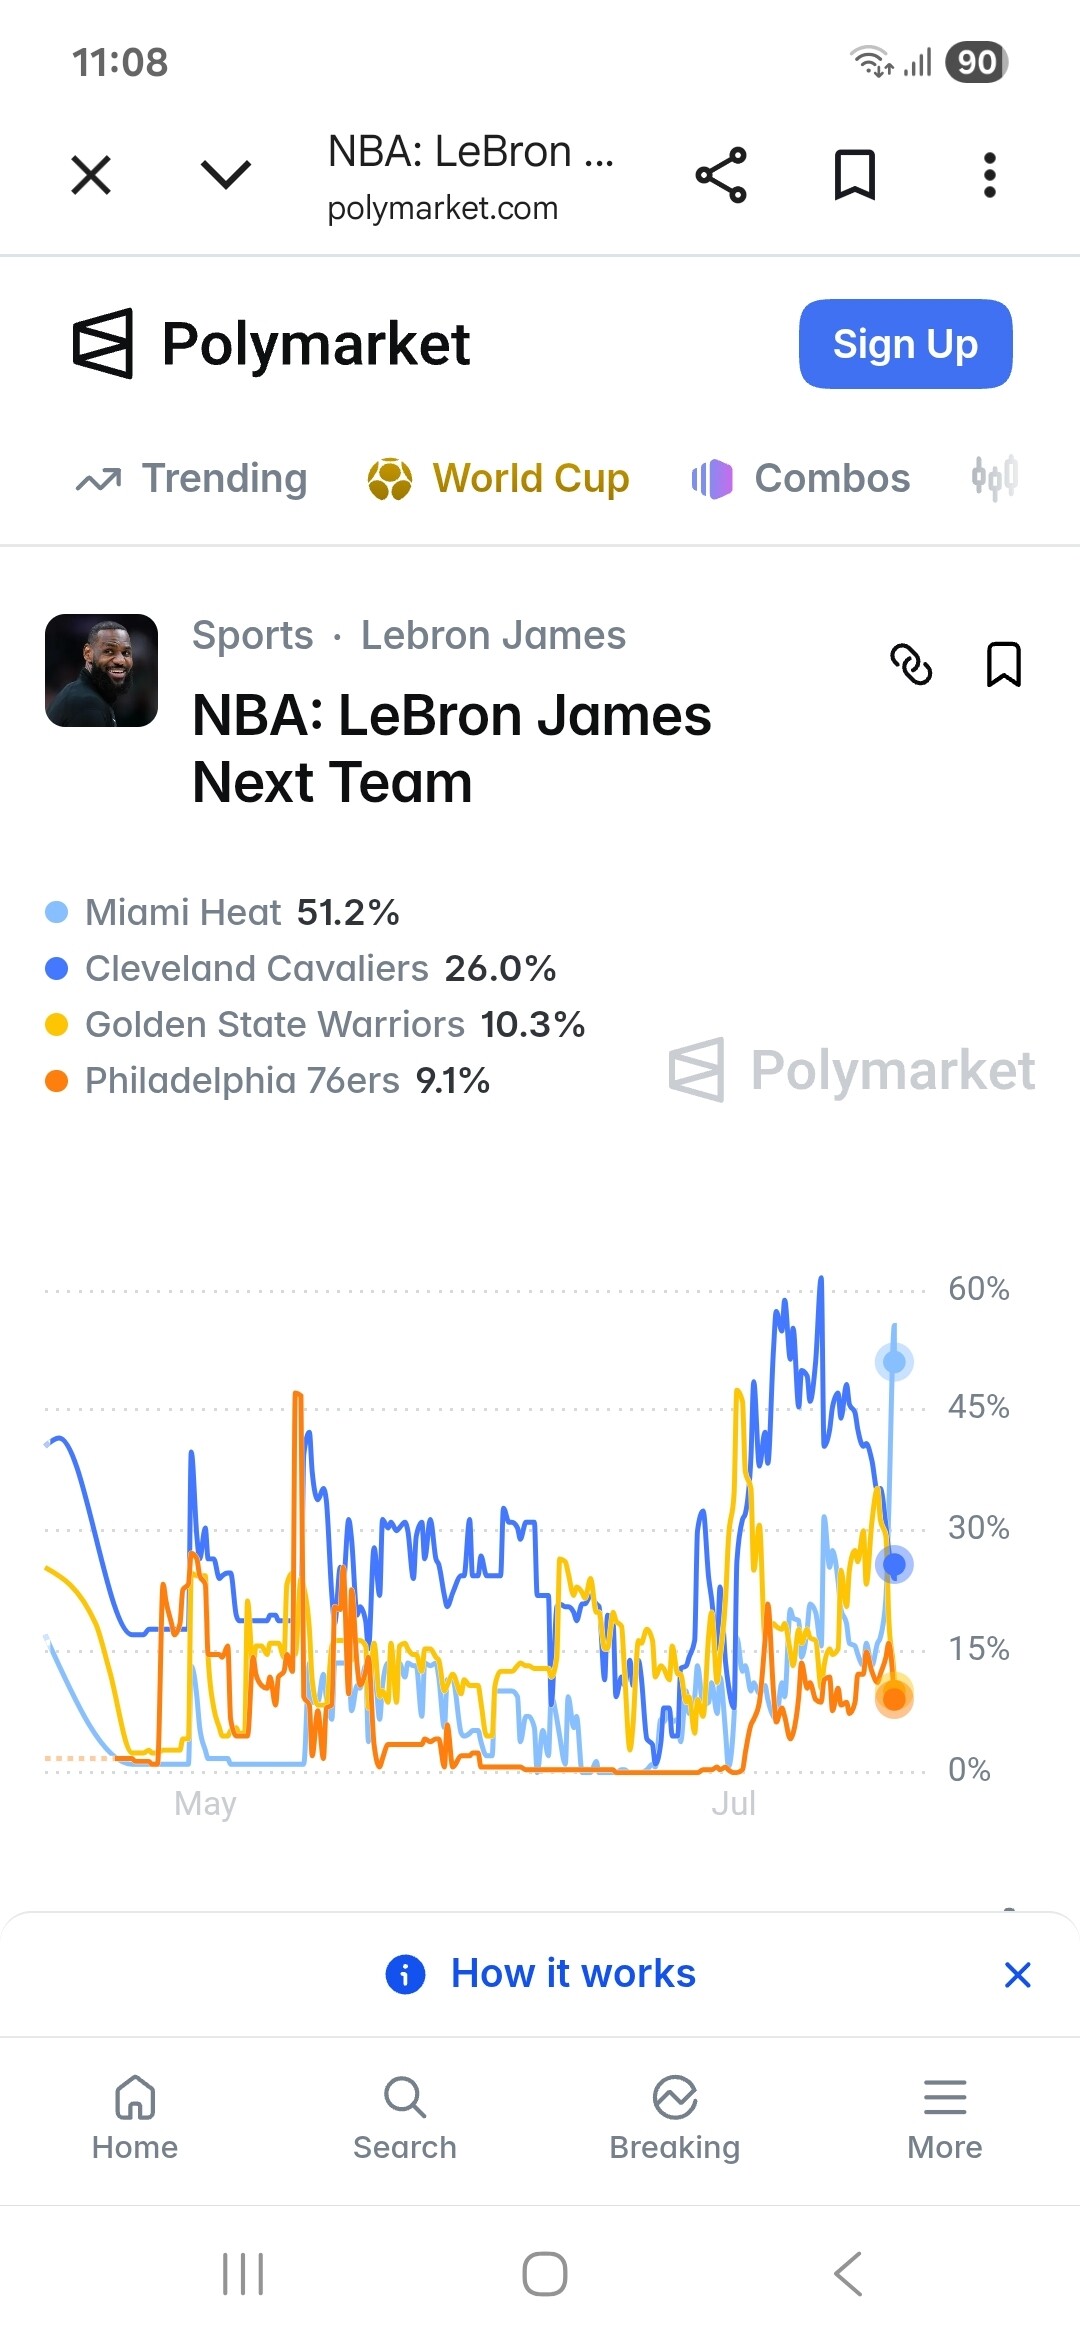Click the Sign Up button
The height and width of the screenshot is (2340, 1080).
[x=906, y=344]
